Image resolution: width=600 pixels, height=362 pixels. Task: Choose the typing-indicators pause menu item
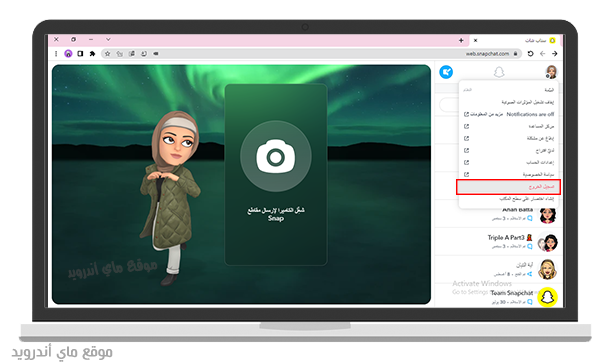[x=508, y=102]
